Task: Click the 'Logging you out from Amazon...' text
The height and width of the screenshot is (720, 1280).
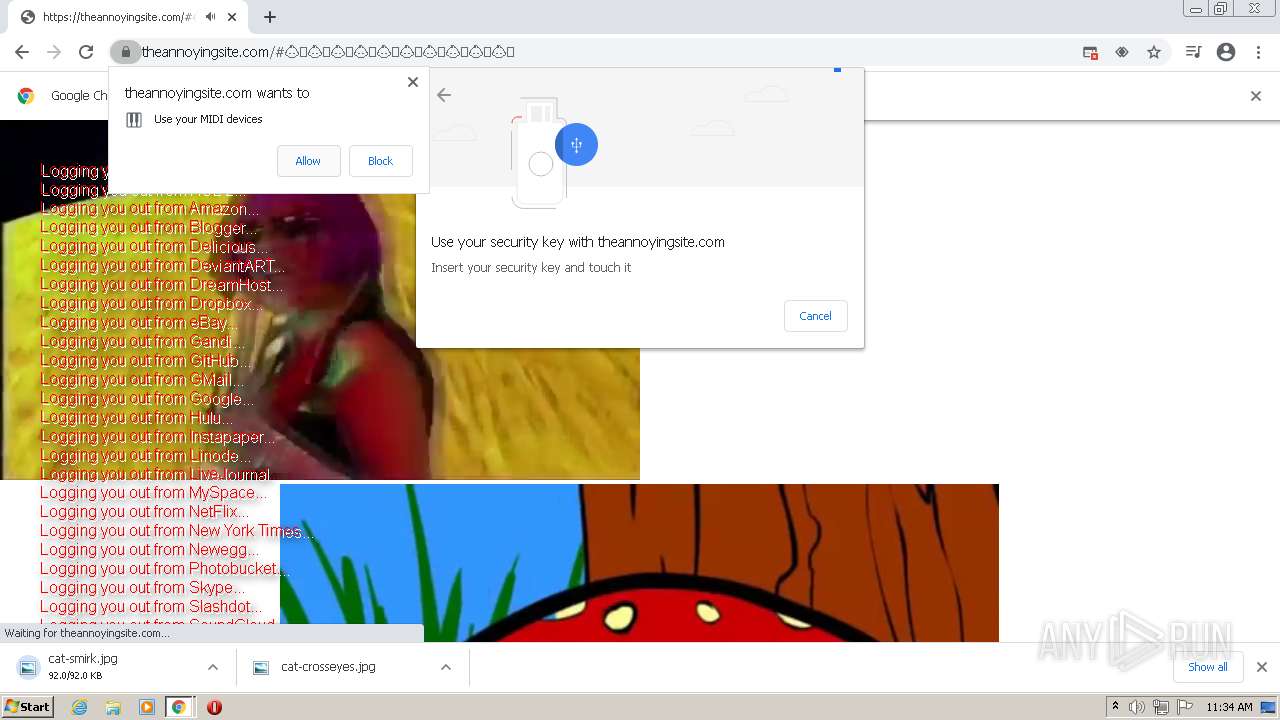Action: [150, 209]
